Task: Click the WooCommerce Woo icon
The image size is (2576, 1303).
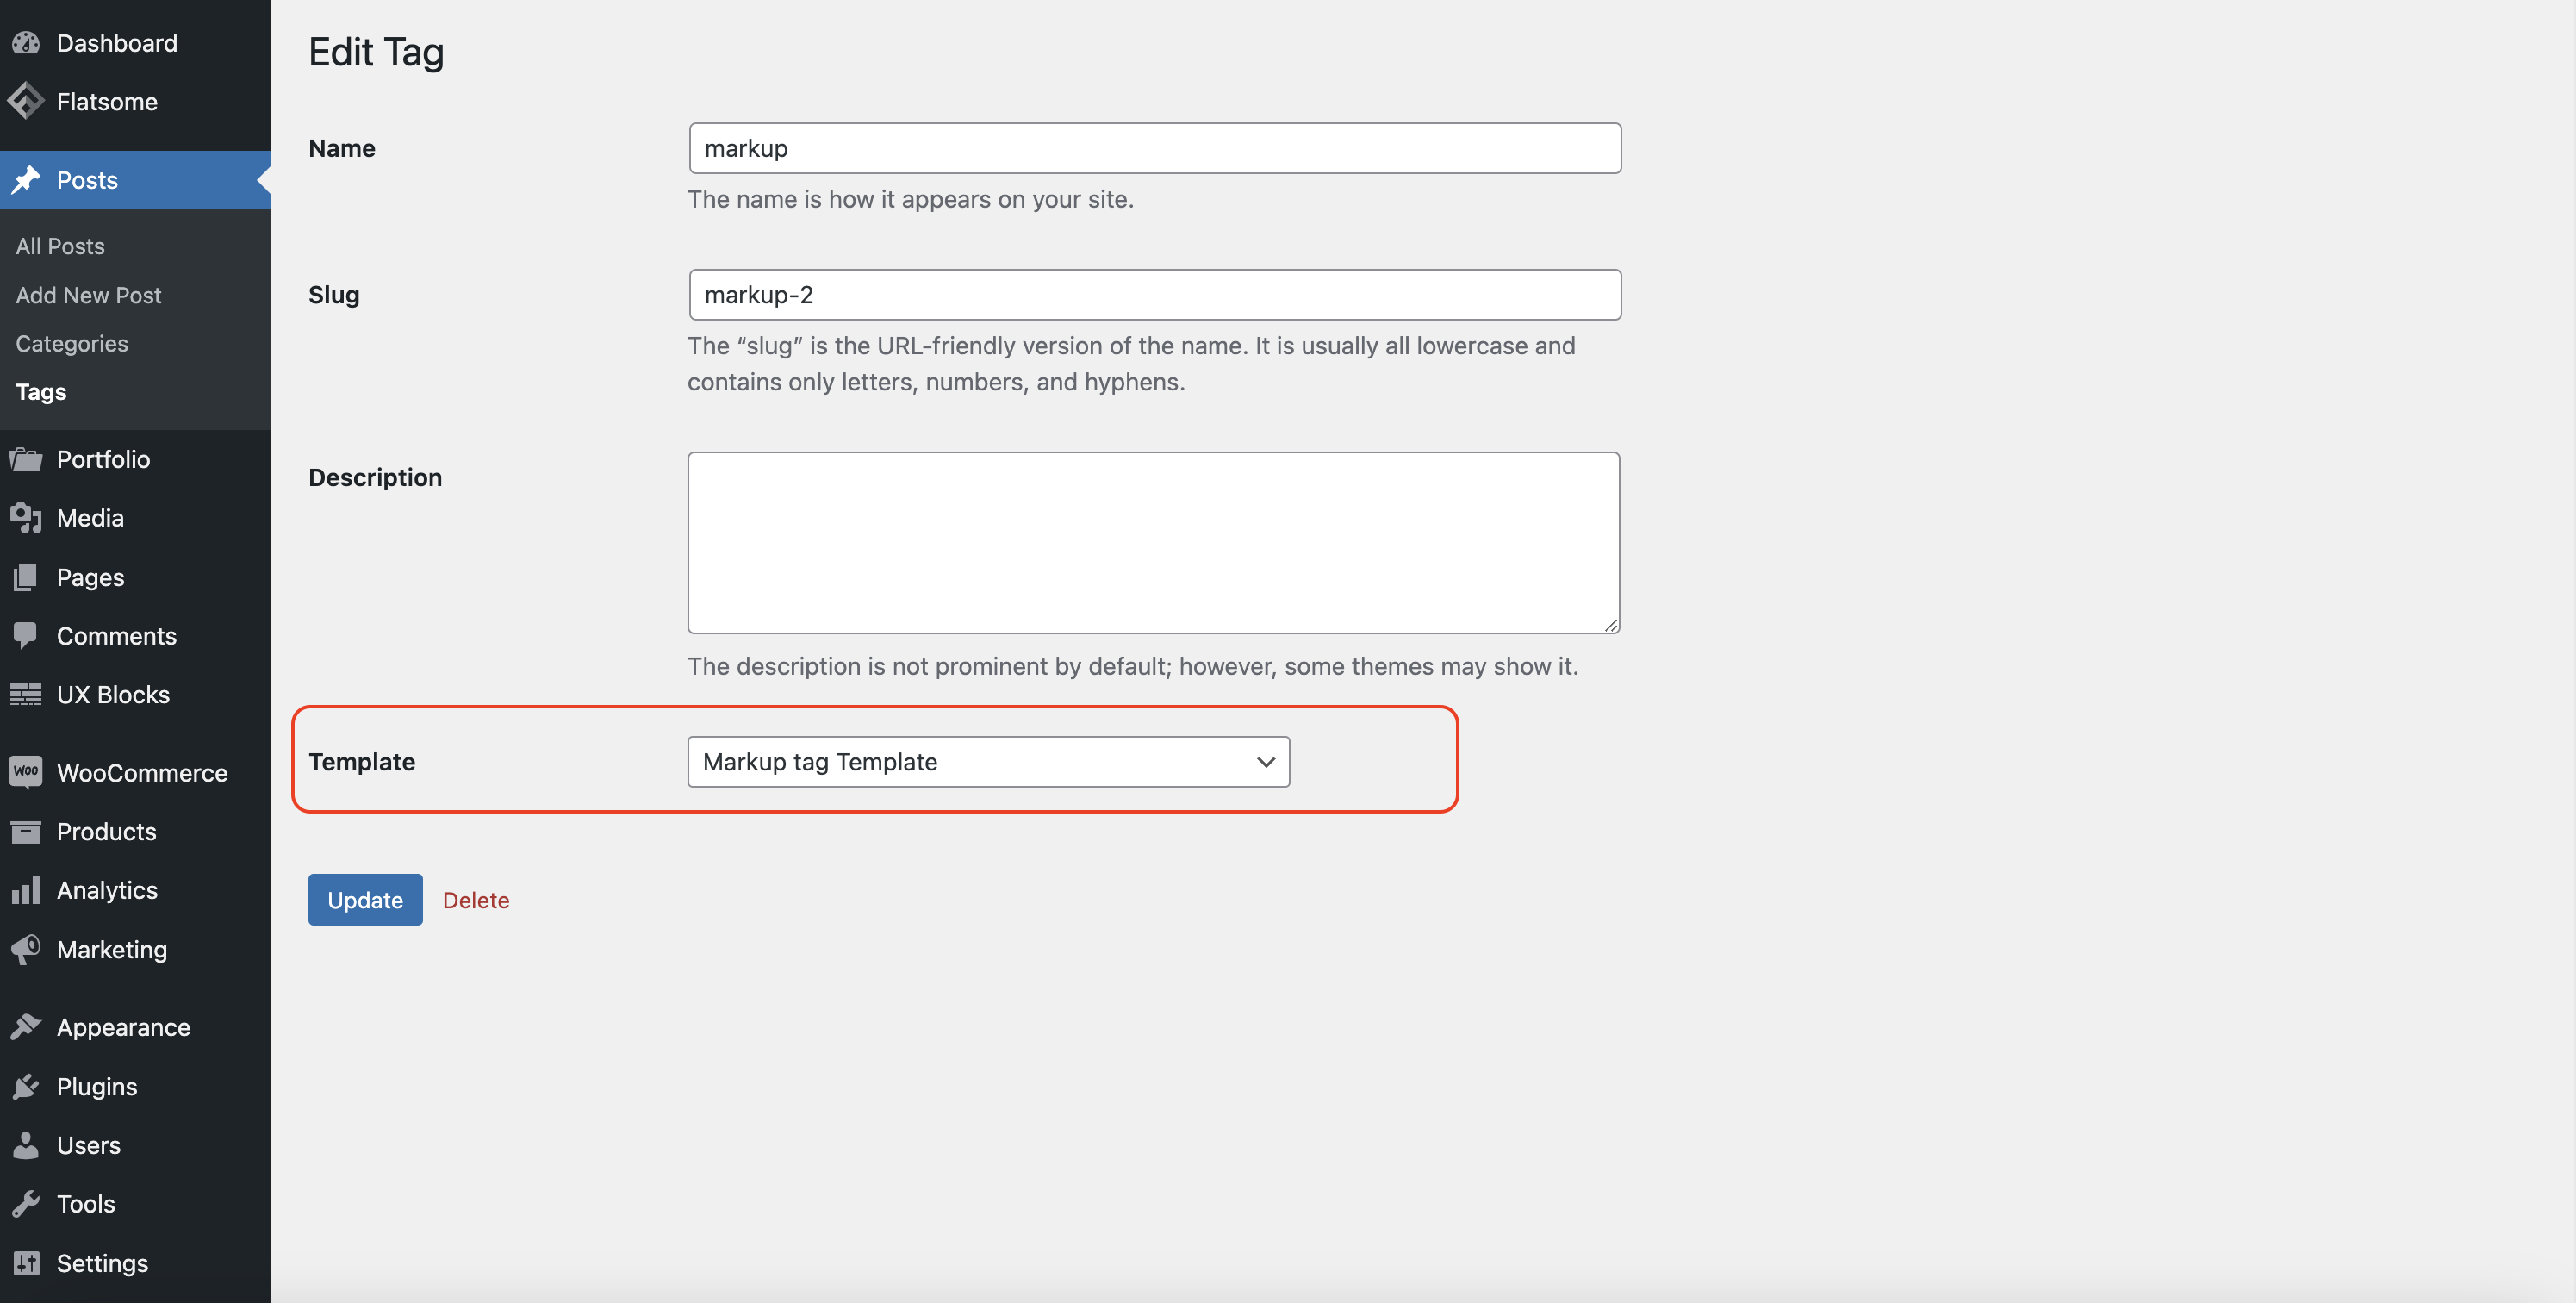Action: tap(26, 772)
